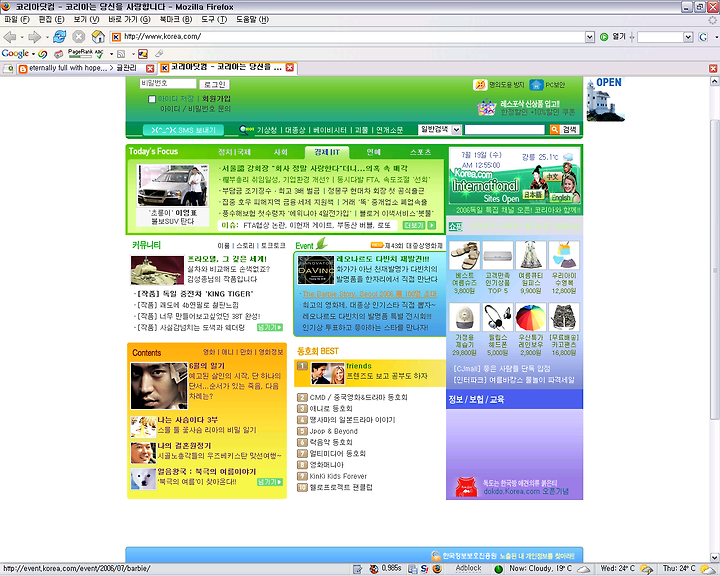Click the page load timer showing 0.985s

click(391, 568)
